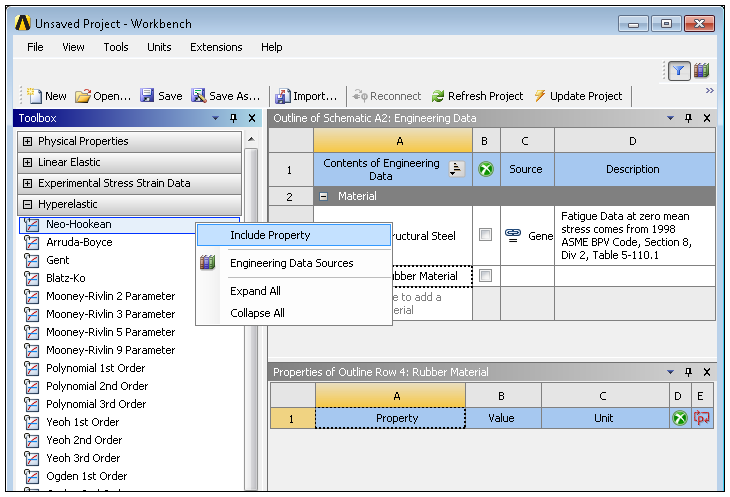The width and height of the screenshot is (730, 497).
Task: Open an existing project via Open icon
Action: pos(83,96)
